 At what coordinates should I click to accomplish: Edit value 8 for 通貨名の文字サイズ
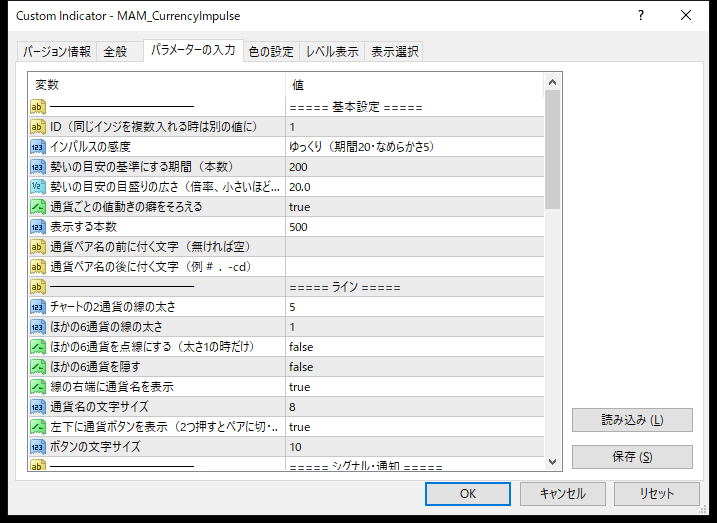(x=415, y=407)
